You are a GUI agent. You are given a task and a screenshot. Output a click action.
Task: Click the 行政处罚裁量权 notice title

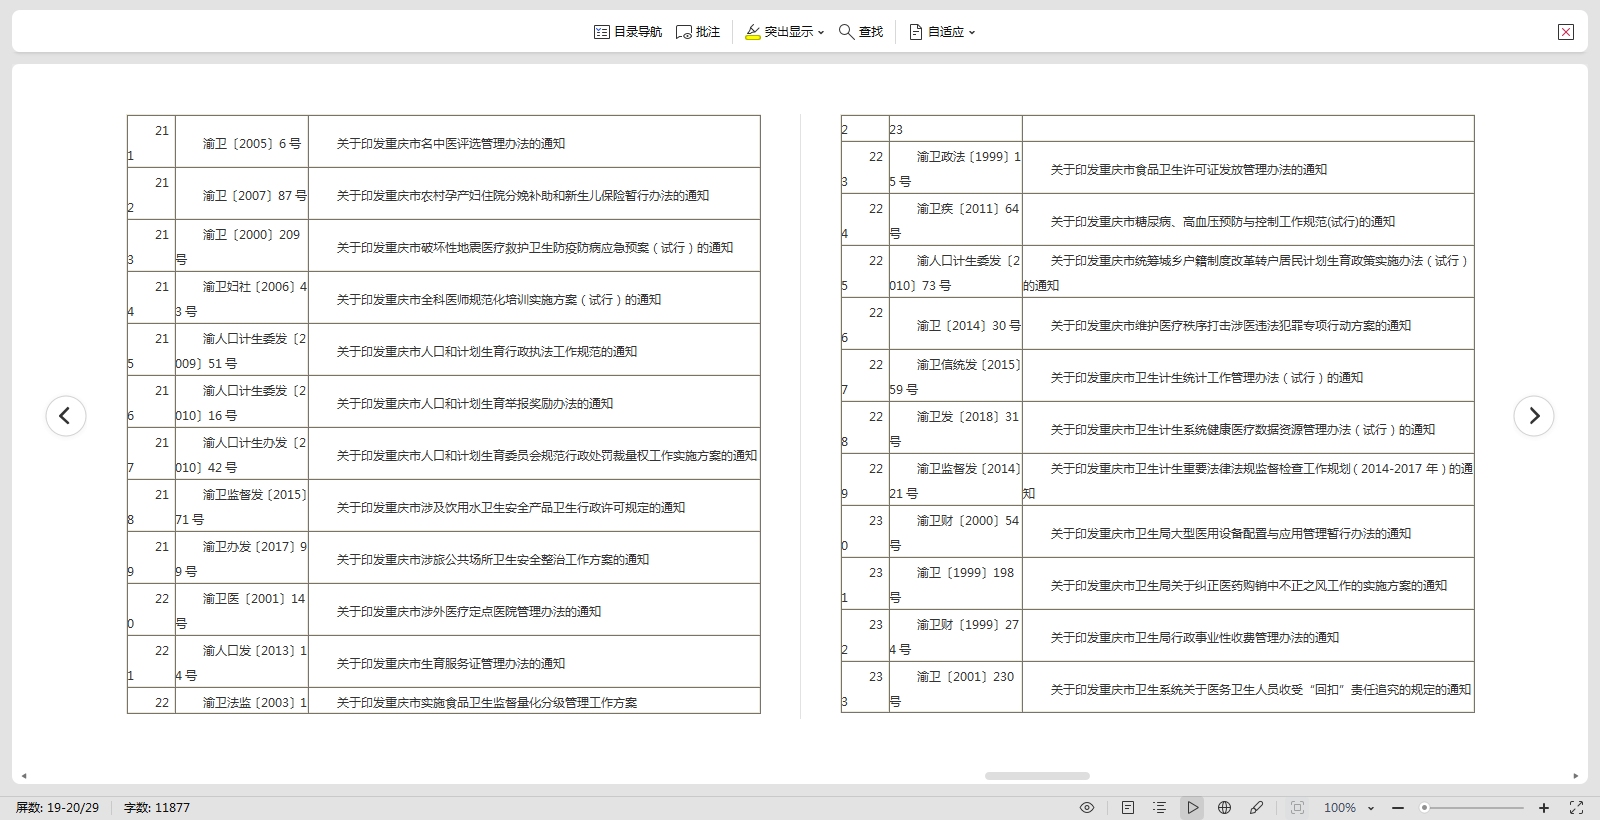tap(547, 456)
